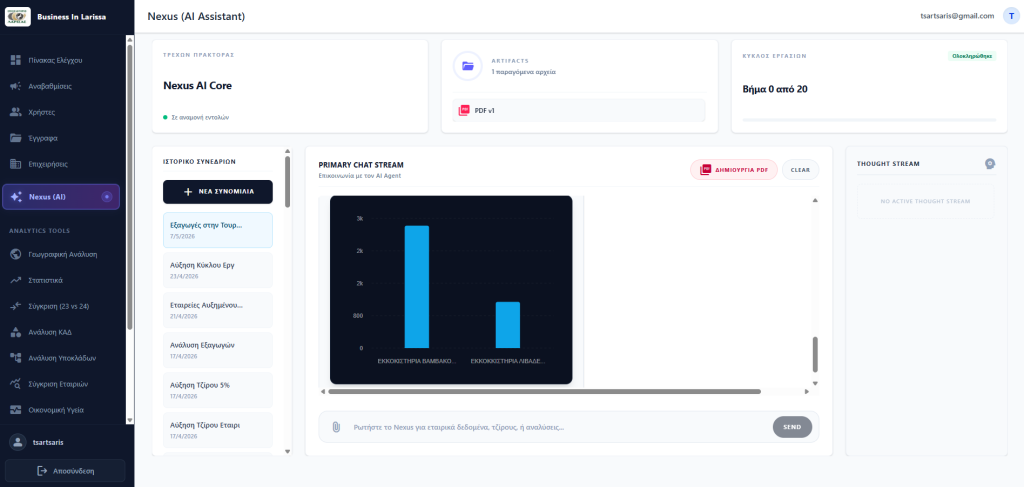Open the Thought Stream settings icon
The image size is (1024, 487).
[x=990, y=163]
